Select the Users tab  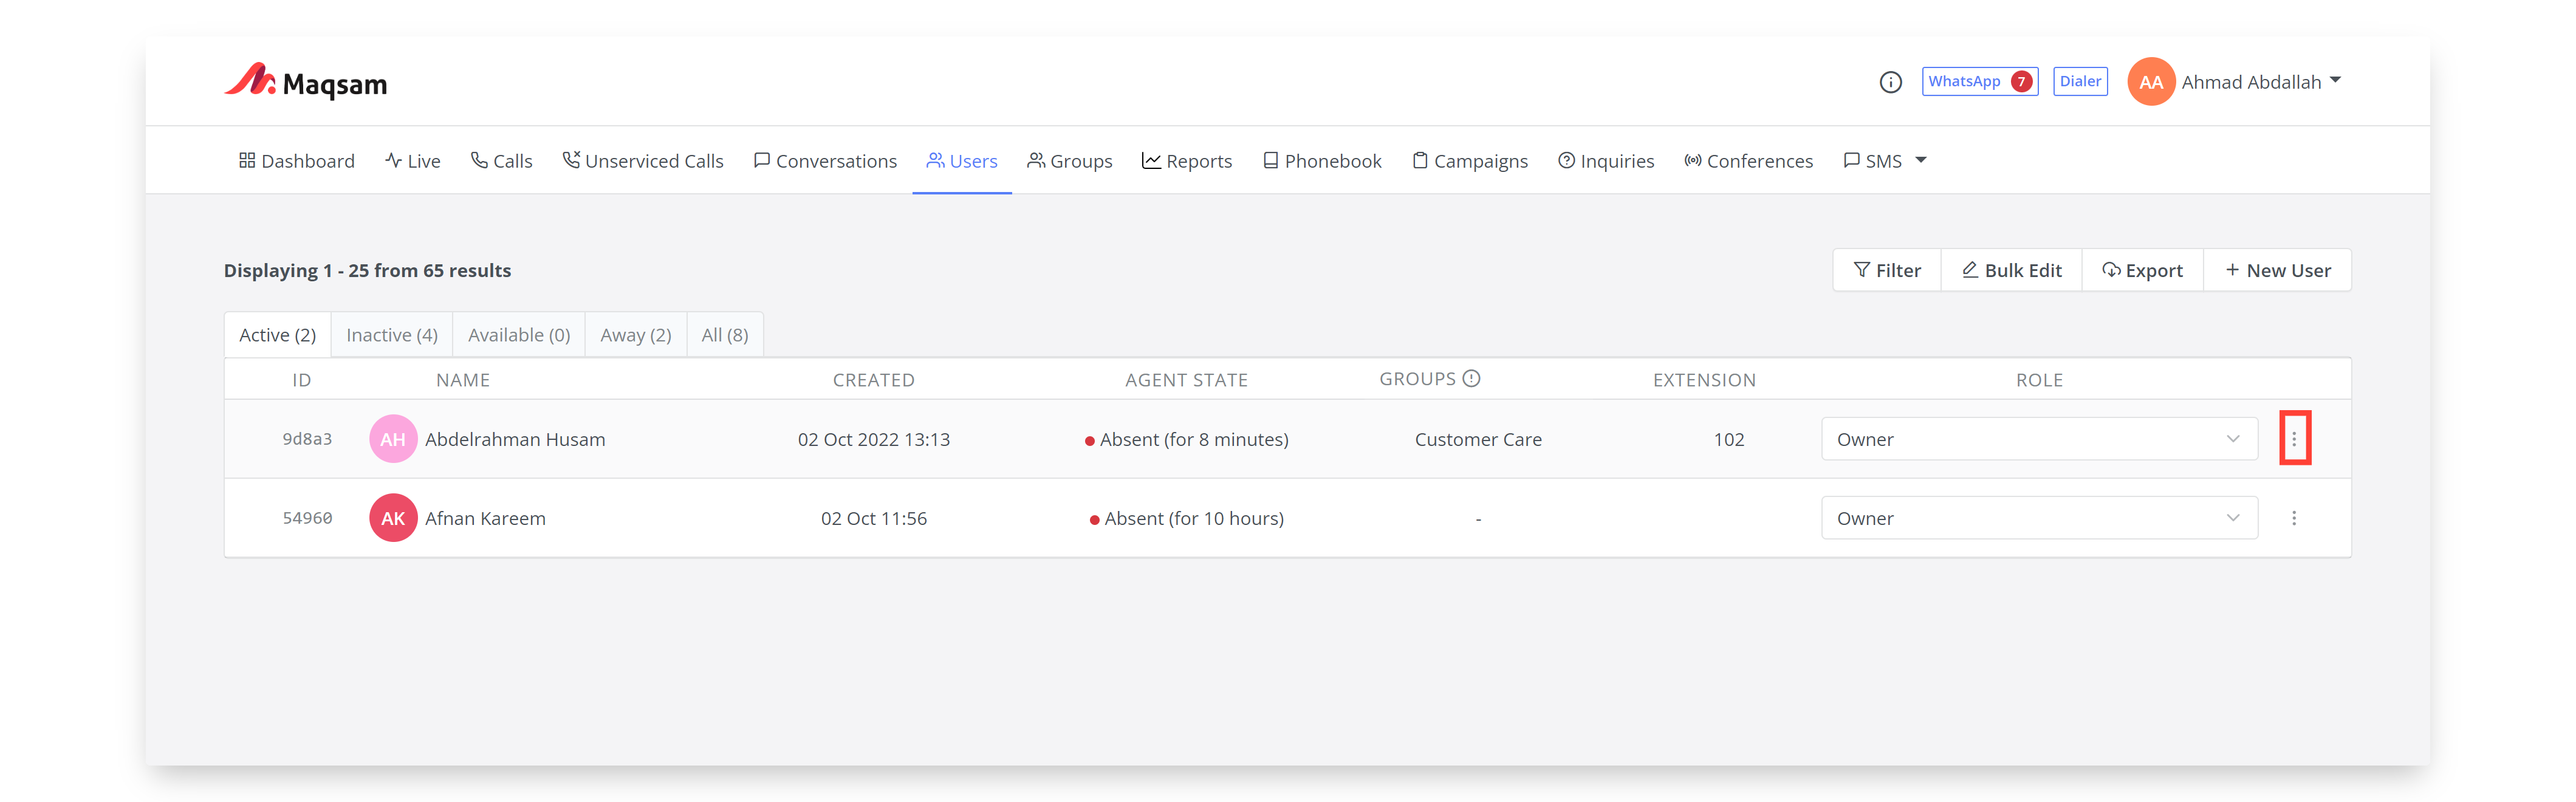click(962, 161)
